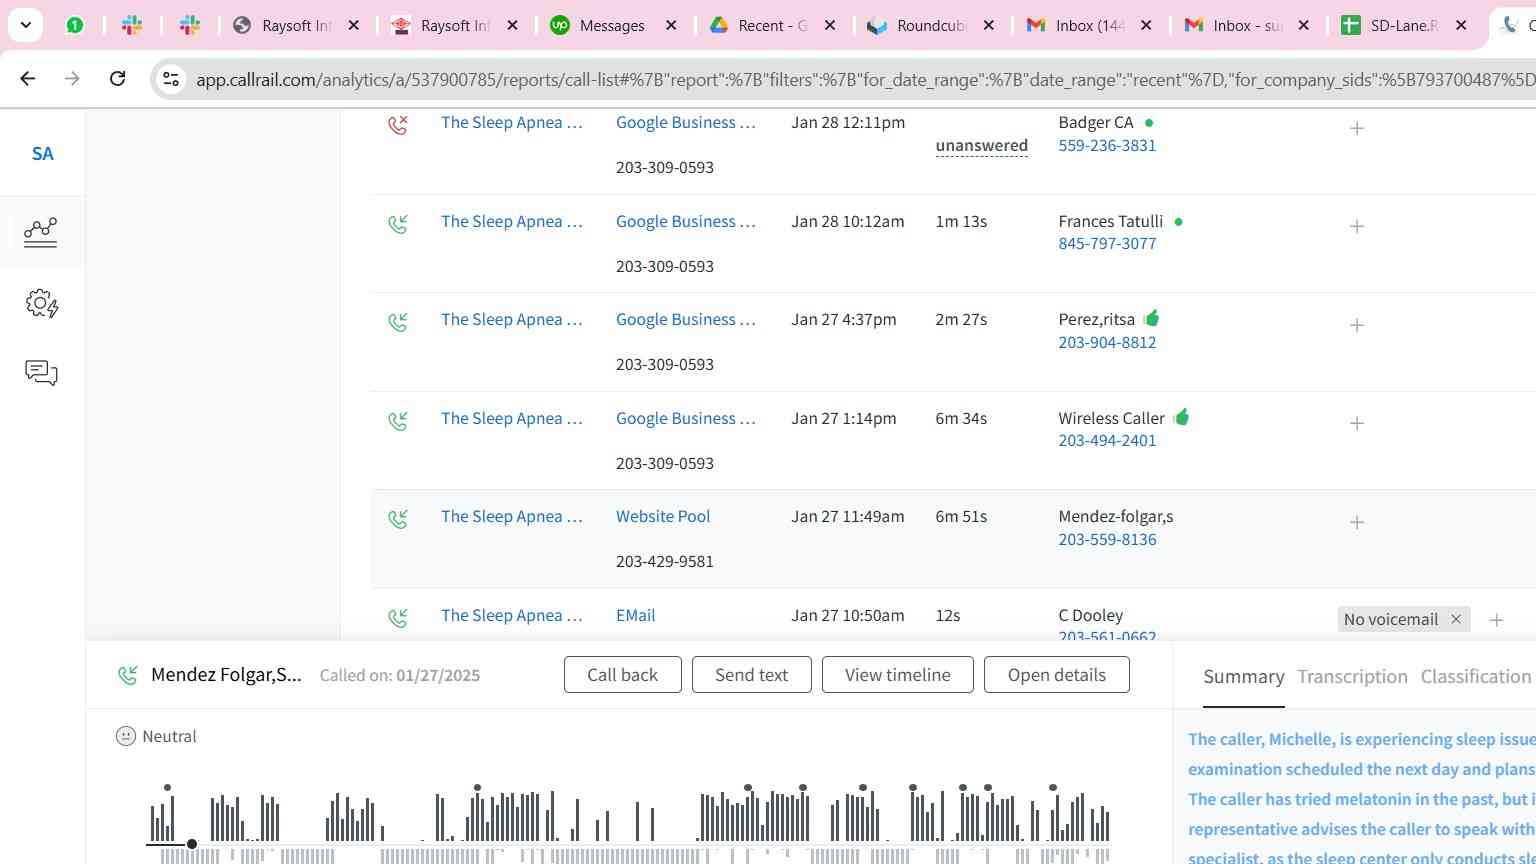
Task: Click inbound call icon for C Dooley row
Action: 398,618
